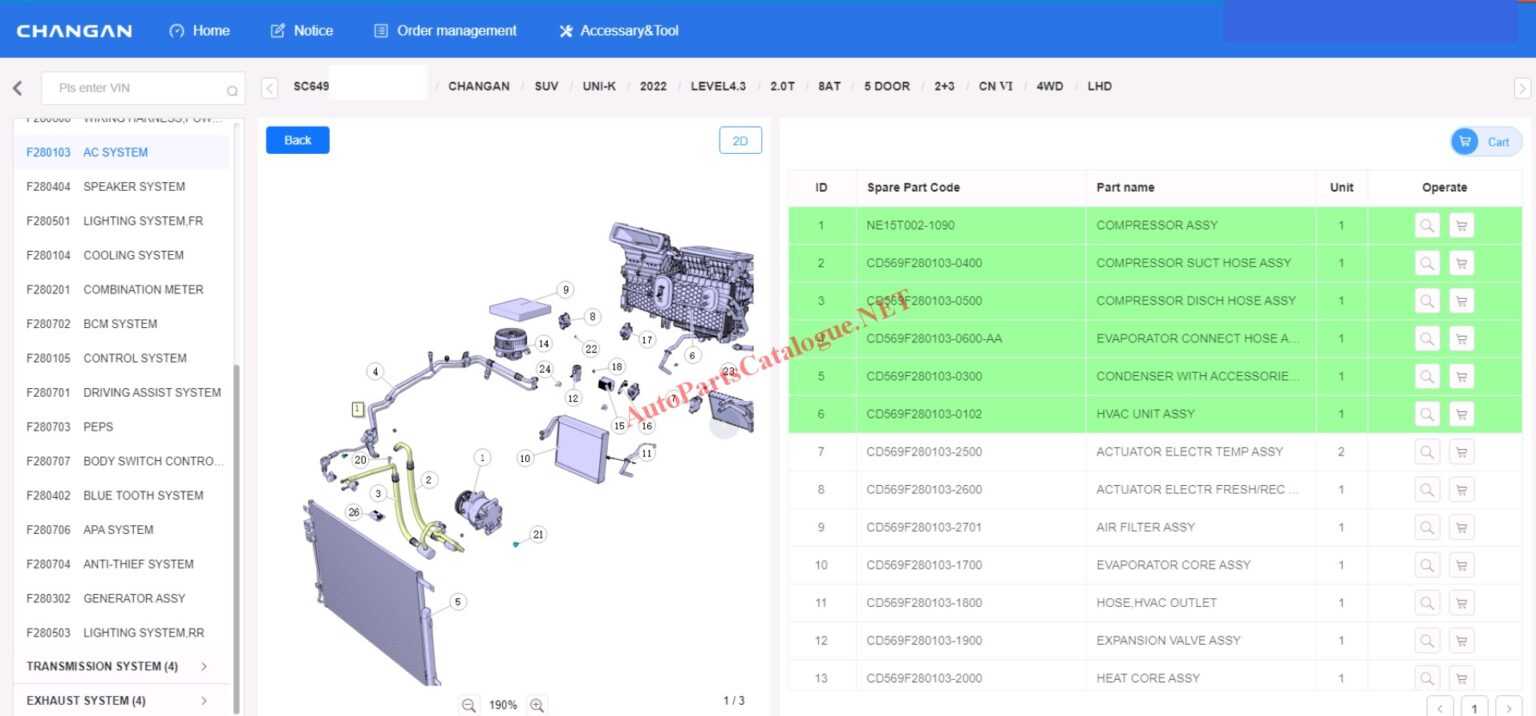Viewport: 1536px width, 716px height.
Task: Open detail view magnifier for COMPRESSOR ASSY
Action: (x=1427, y=225)
